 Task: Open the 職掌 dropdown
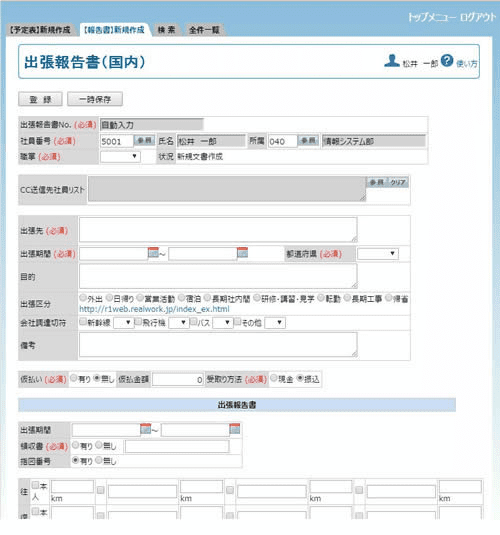click(x=120, y=157)
